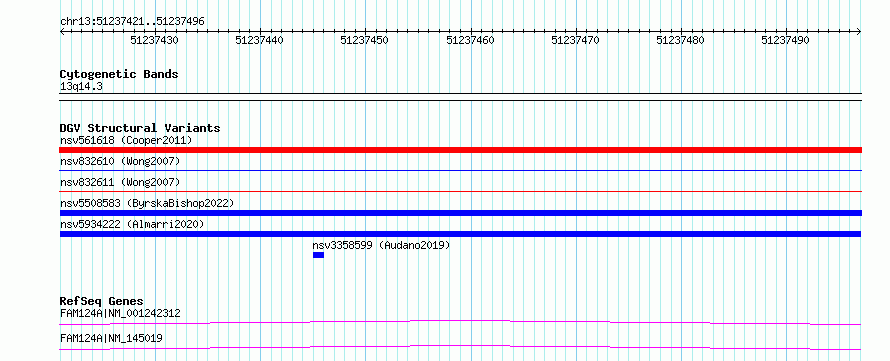Click the thick blue nsv5934222 variant bar
Image resolution: width=890 pixels, height=361 pixels.
pyautogui.click(x=460, y=234)
